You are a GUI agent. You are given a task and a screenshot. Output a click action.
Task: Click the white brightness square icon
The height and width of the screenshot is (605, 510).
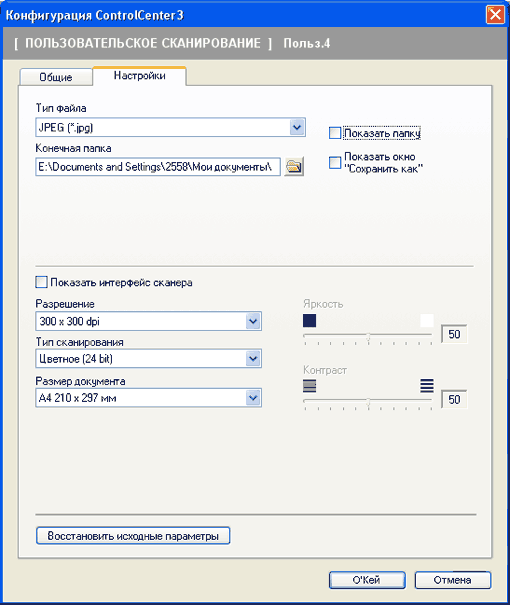(x=427, y=320)
